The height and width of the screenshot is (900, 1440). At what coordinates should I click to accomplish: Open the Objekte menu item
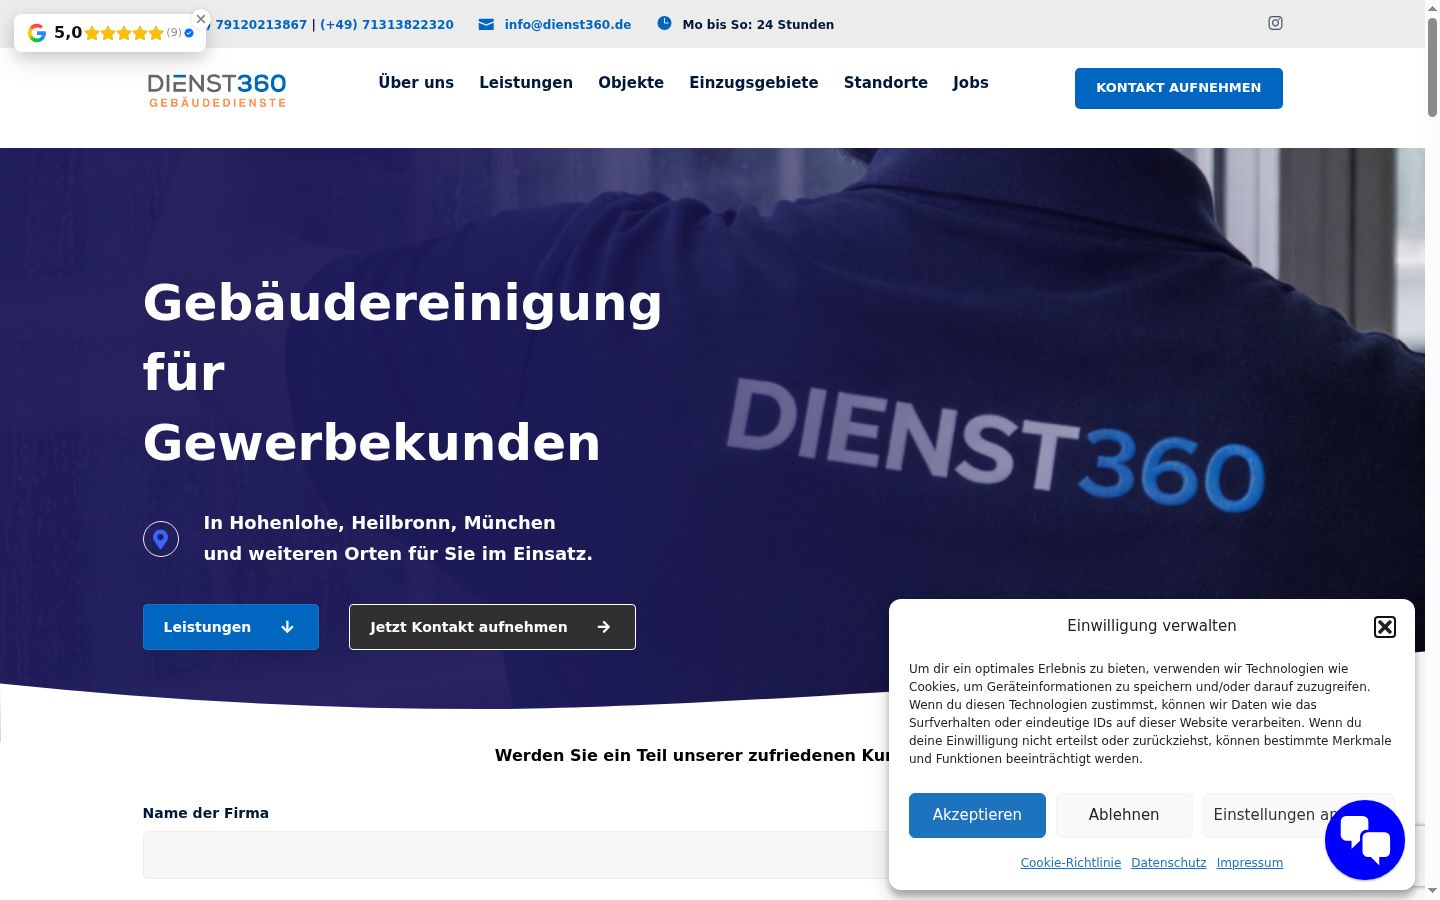click(631, 83)
